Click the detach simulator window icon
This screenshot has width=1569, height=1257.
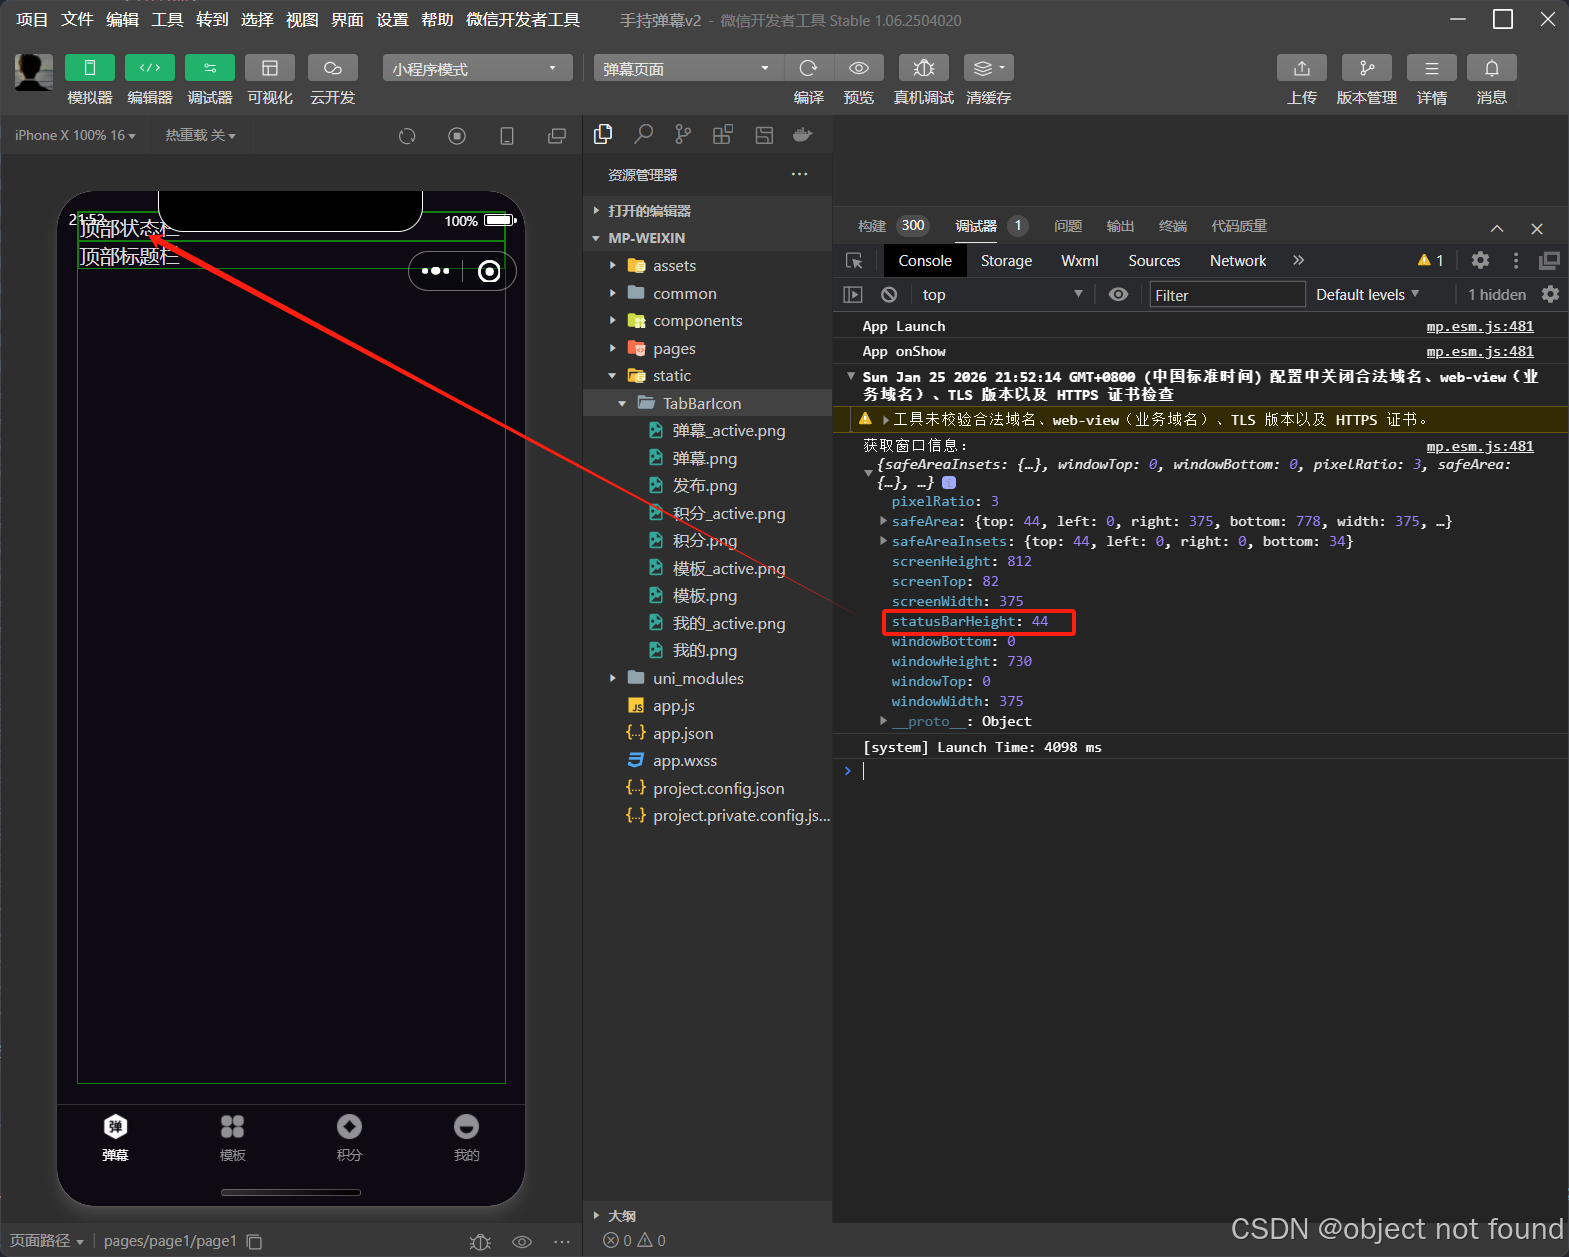point(557,136)
